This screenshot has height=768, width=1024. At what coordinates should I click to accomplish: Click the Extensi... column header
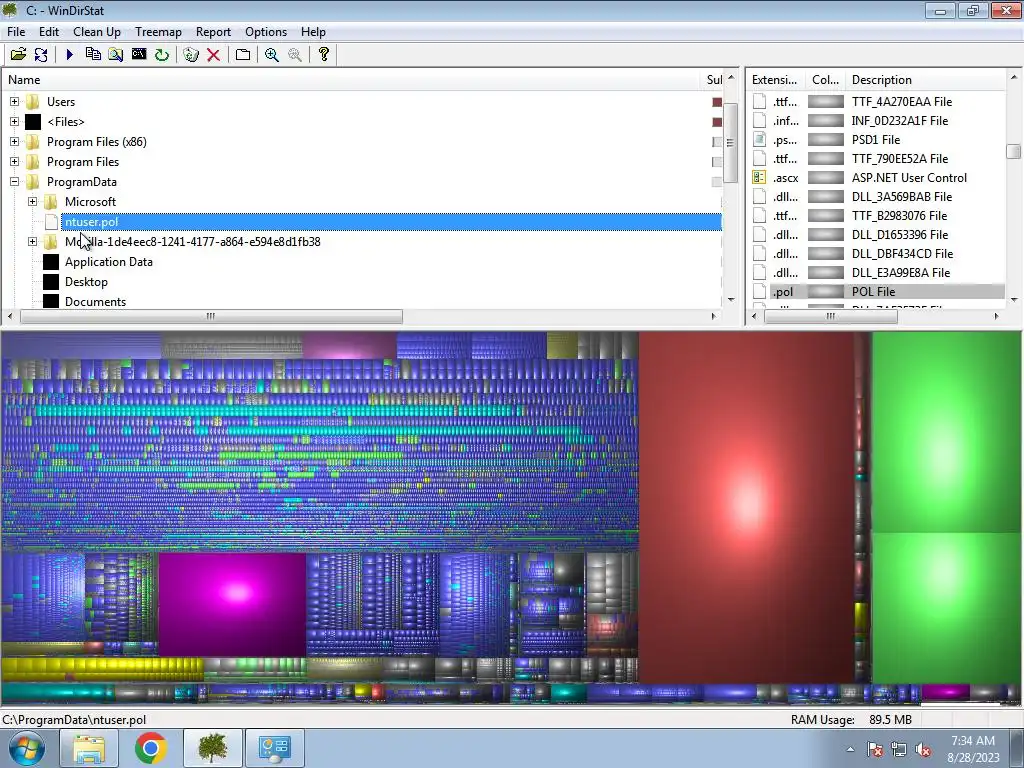coord(775,80)
